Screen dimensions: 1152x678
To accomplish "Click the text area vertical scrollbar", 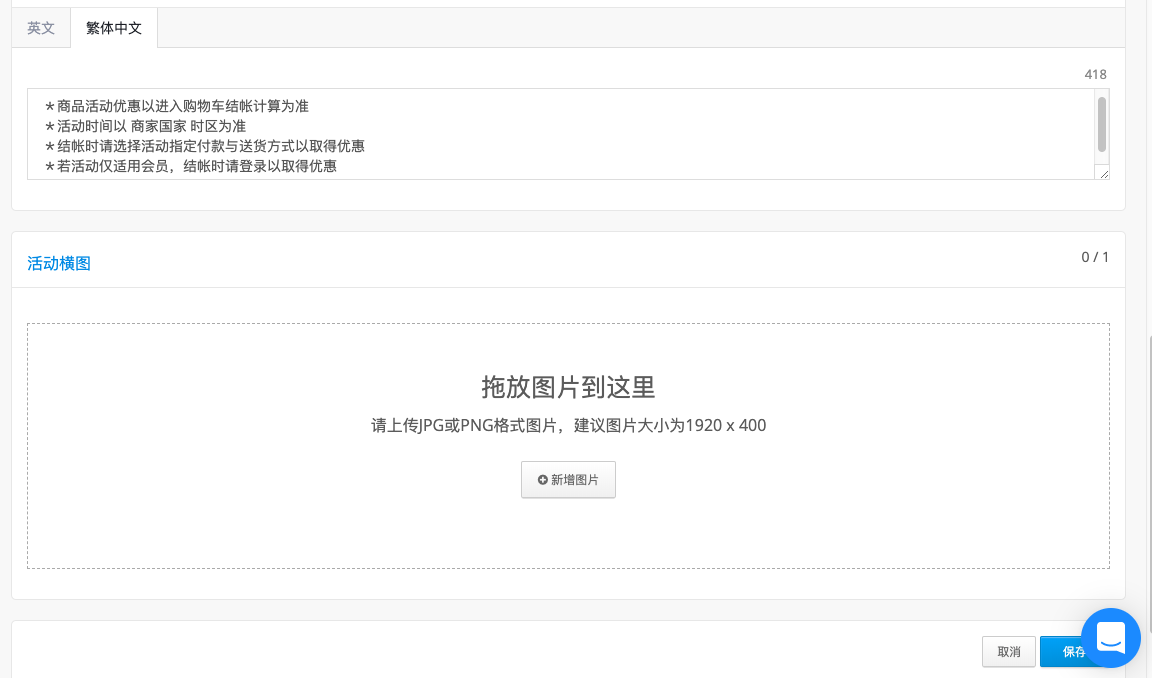I will [x=1102, y=125].
